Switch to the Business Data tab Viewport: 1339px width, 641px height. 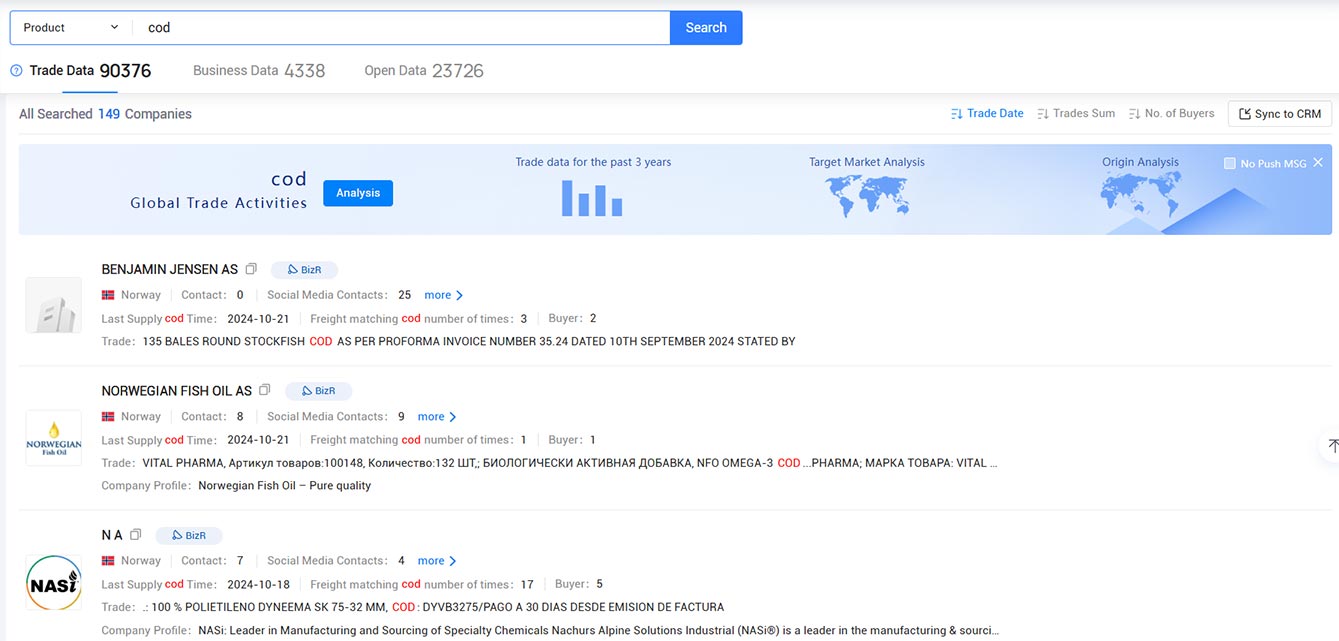(x=259, y=71)
